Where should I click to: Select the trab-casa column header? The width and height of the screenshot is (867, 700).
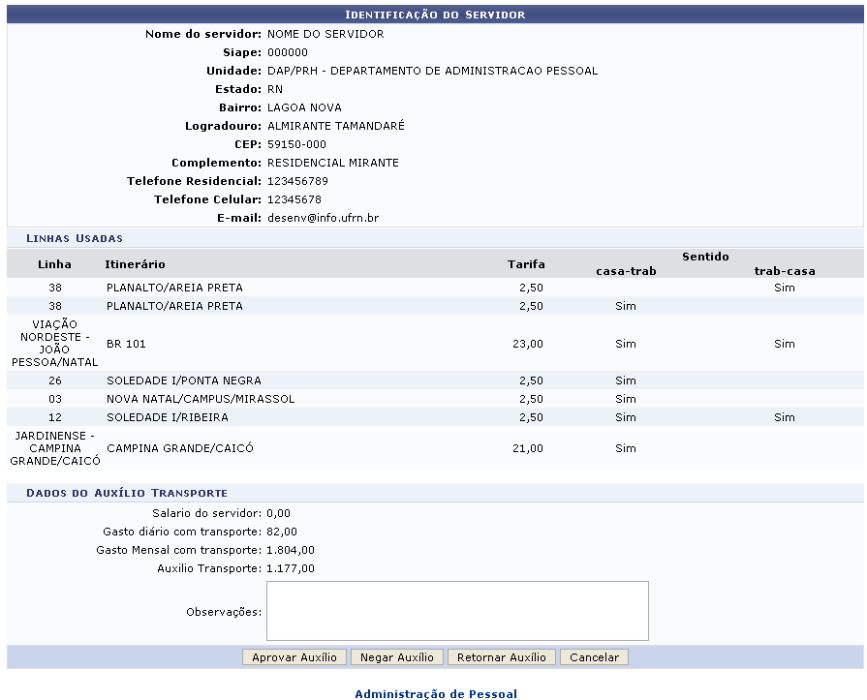(784, 270)
